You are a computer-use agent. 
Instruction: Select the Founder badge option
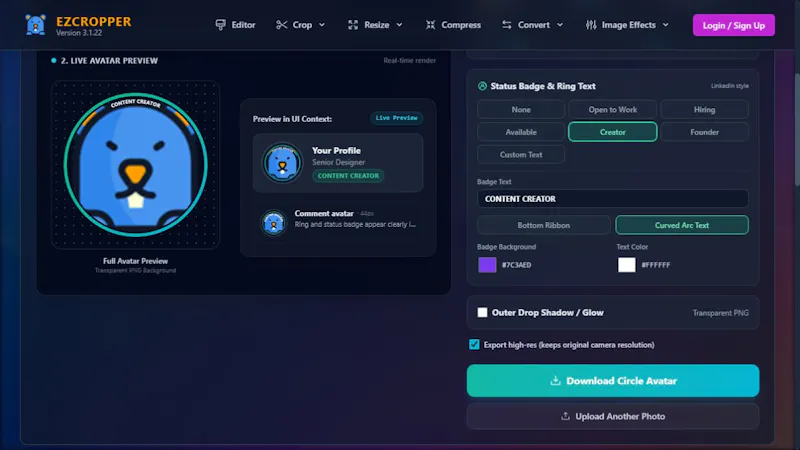tap(705, 132)
